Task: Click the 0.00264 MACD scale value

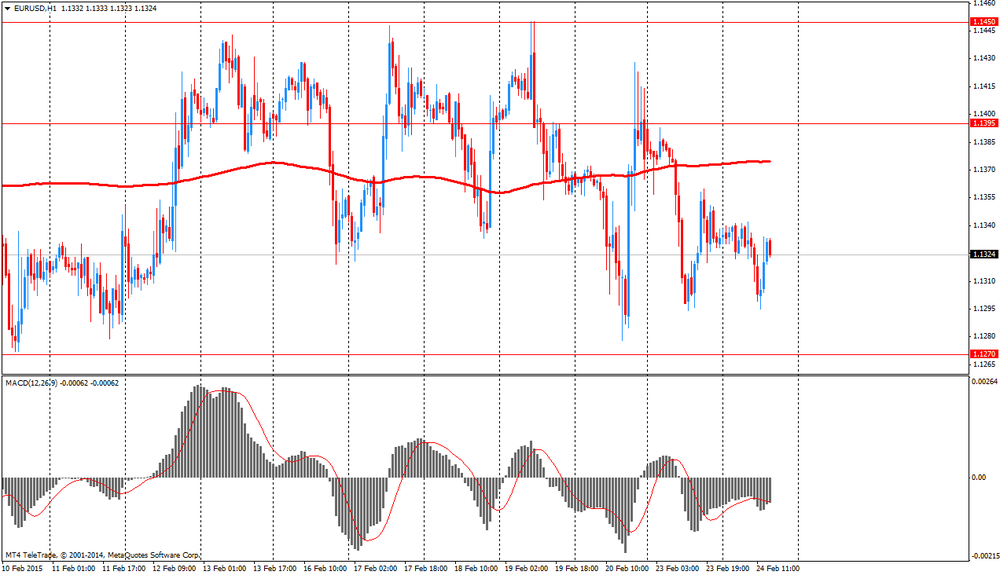Action: coord(984,381)
